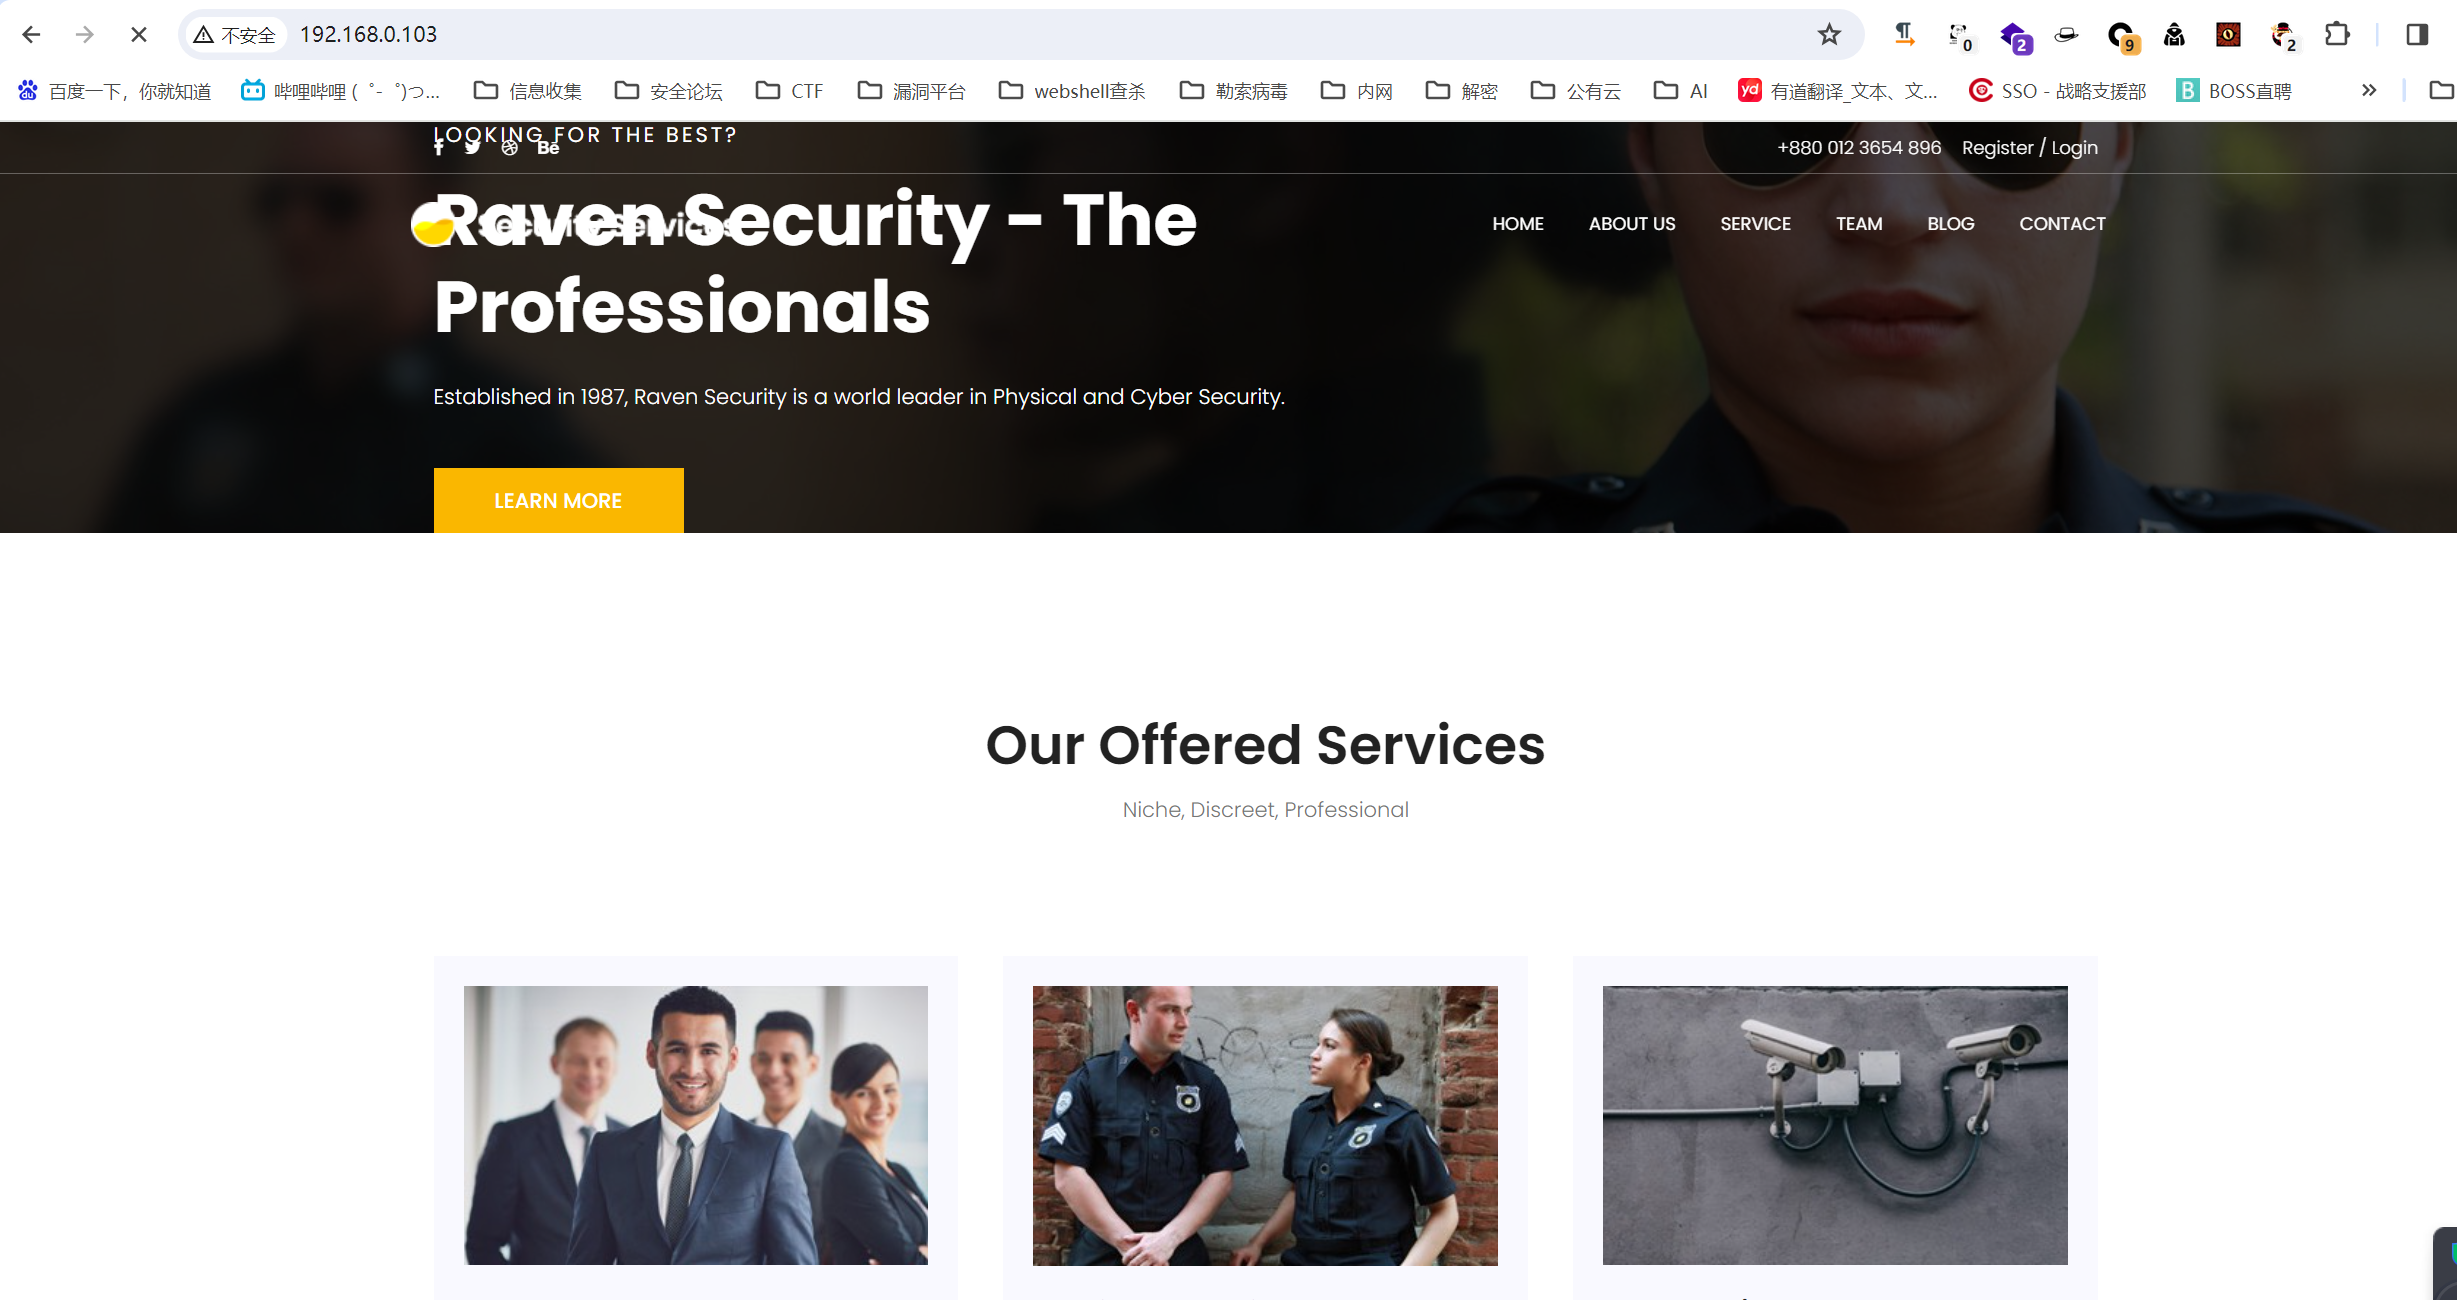Toggle the browser side panel icon
This screenshot has width=2457, height=1300.
pyautogui.click(x=2417, y=35)
